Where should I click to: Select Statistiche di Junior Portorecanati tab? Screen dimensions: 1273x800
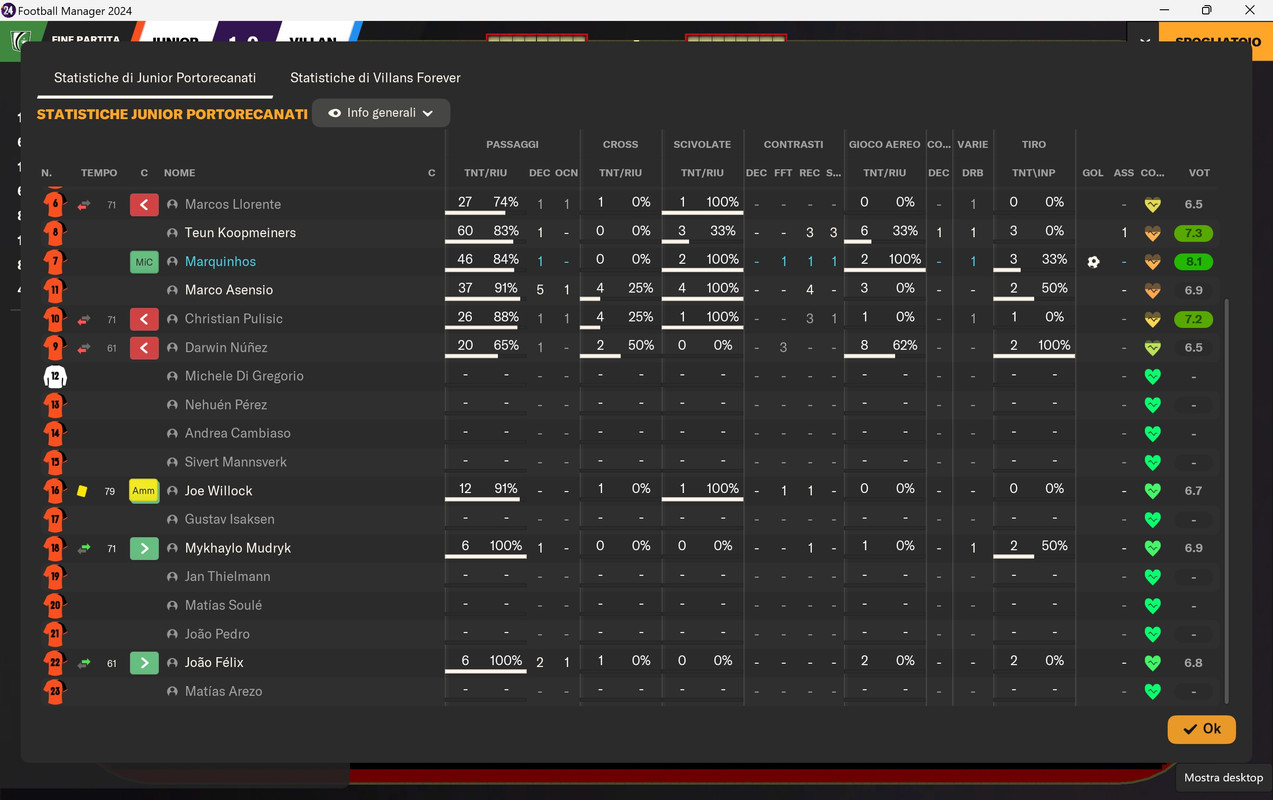tap(155, 77)
